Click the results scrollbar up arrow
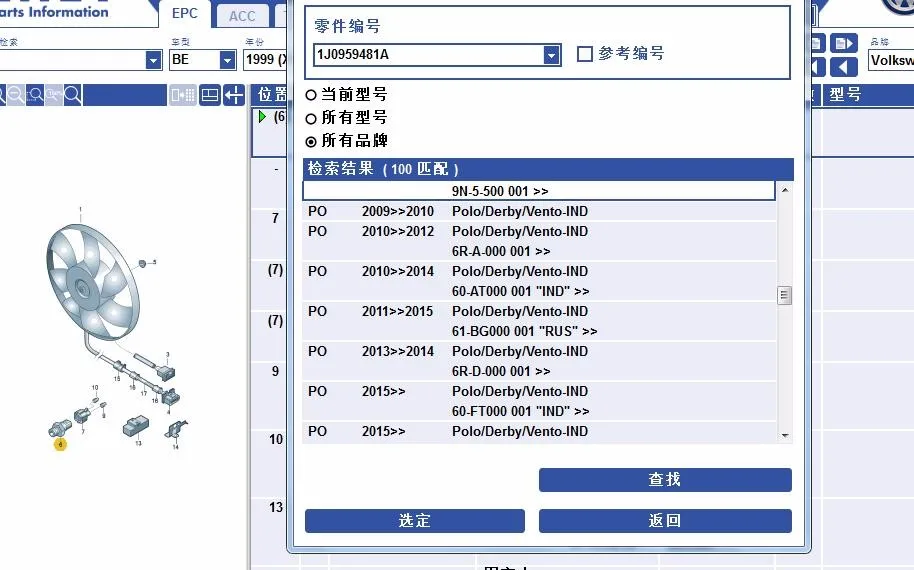914x570 pixels. point(785,190)
